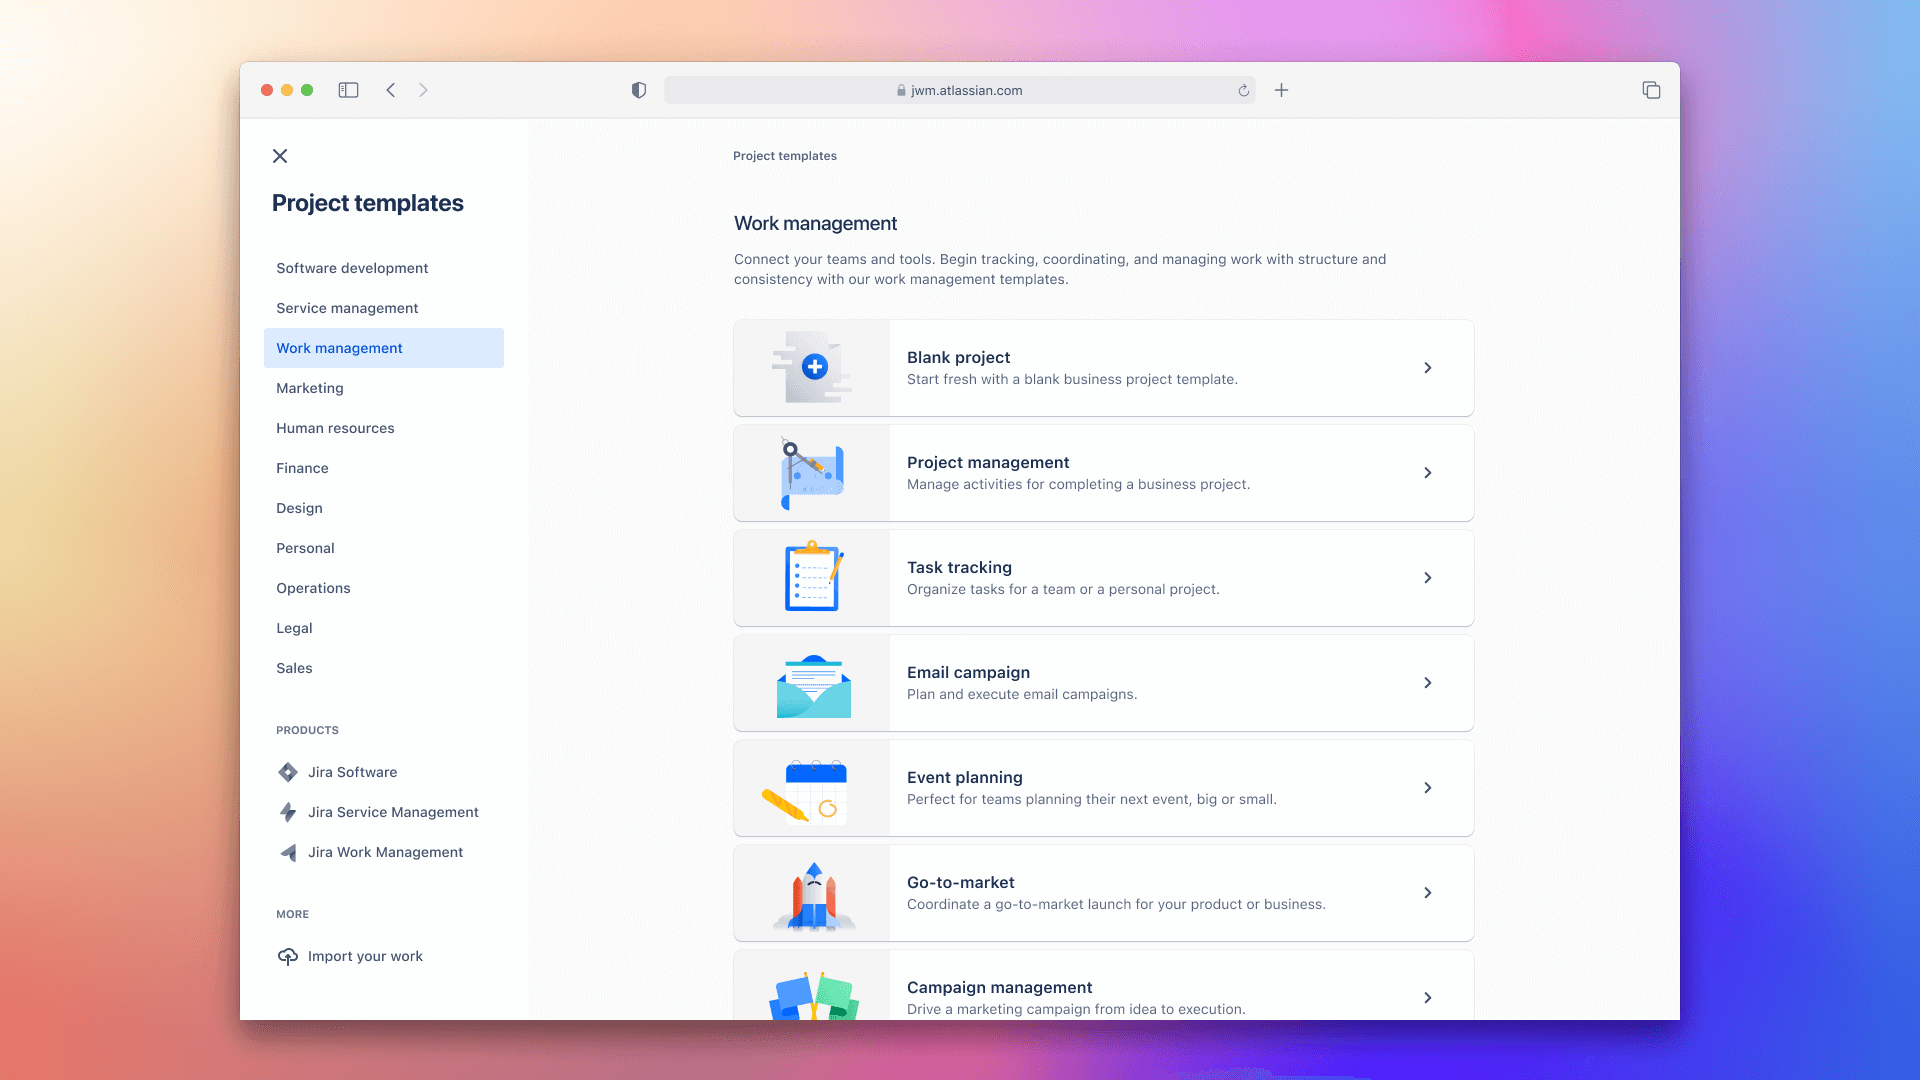Select Software development category

click(352, 268)
